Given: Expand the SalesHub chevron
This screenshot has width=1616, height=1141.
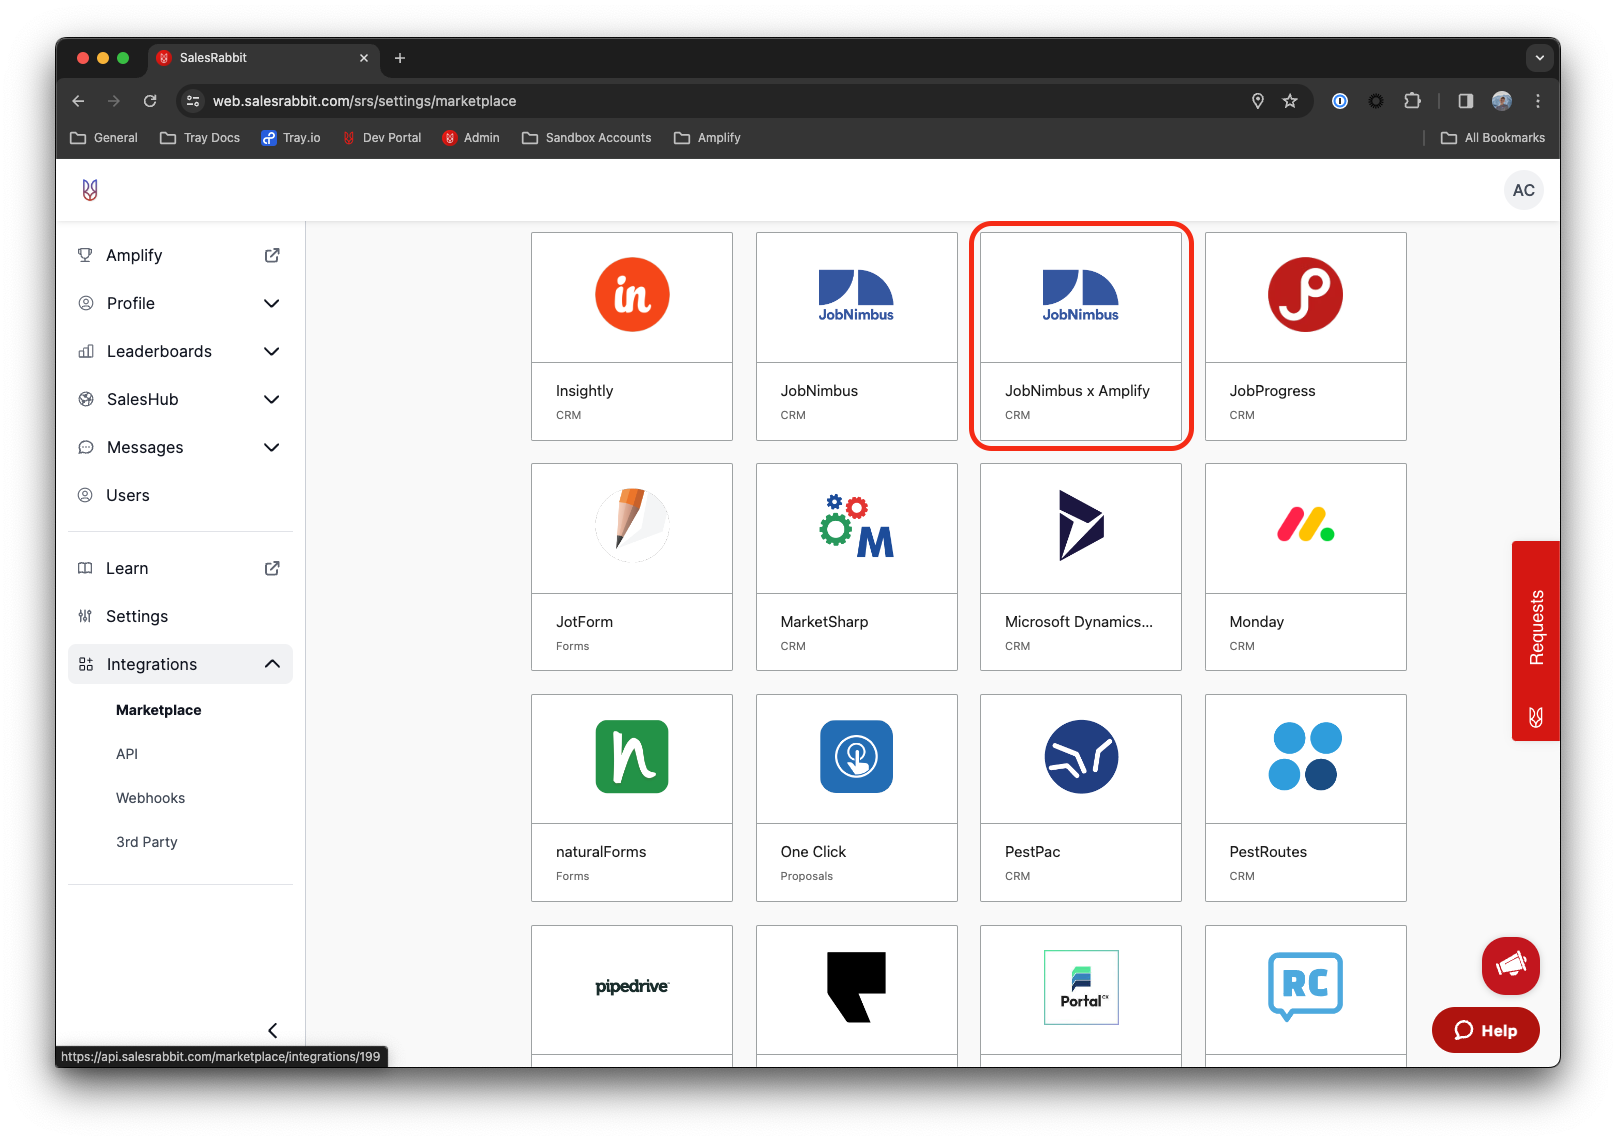Looking at the screenshot, I should click(x=271, y=399).
